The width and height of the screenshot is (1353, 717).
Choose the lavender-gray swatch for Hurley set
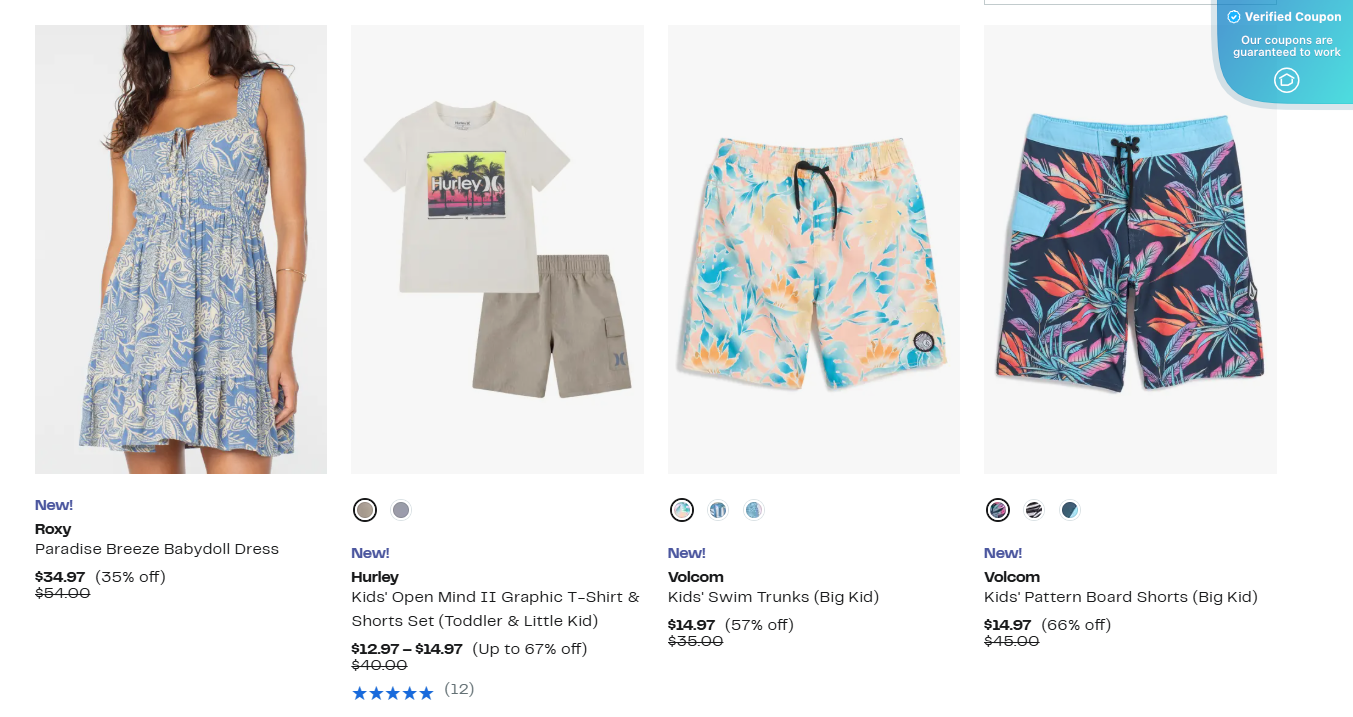coord(401,510)
